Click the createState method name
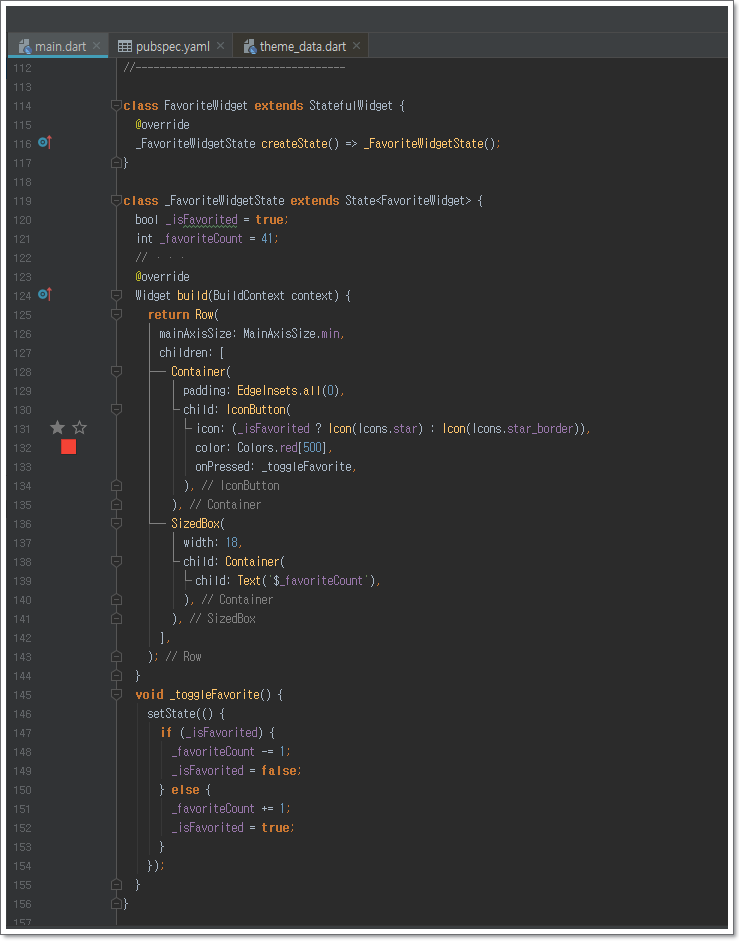 pyautogui.click(x=294, y=143)
